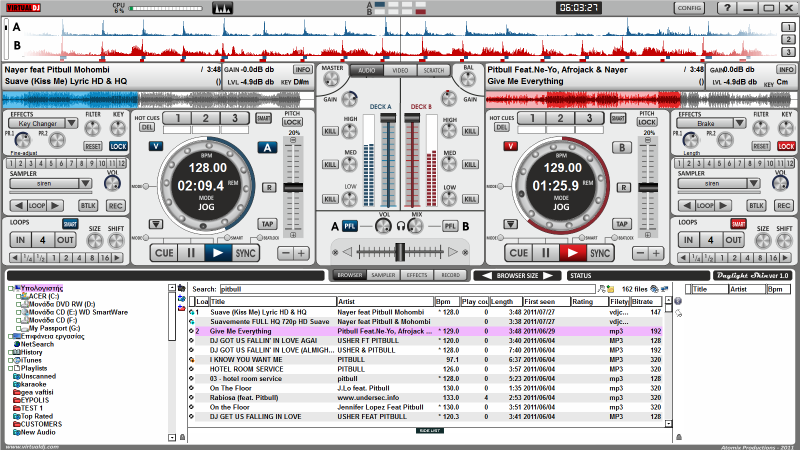Click deck B TAP button
Screen dimensions: 800x450
pyautogui.click(x=621, y=224)
